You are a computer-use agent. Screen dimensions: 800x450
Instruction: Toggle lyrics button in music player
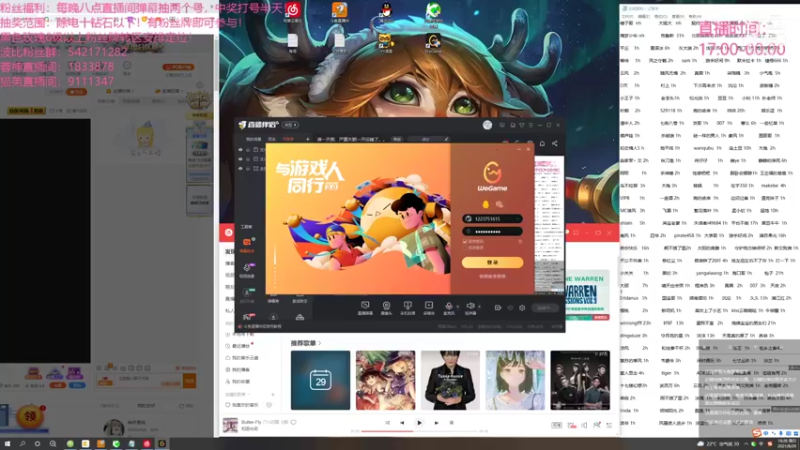tap(452, 422)
